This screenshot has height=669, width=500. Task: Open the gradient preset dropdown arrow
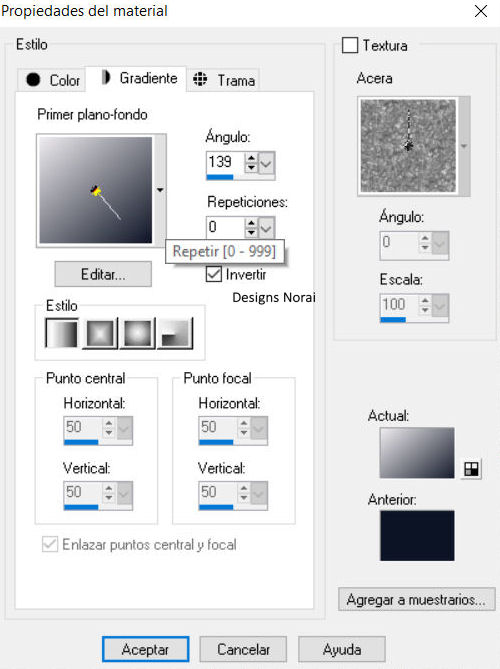[x=160, y=190]
